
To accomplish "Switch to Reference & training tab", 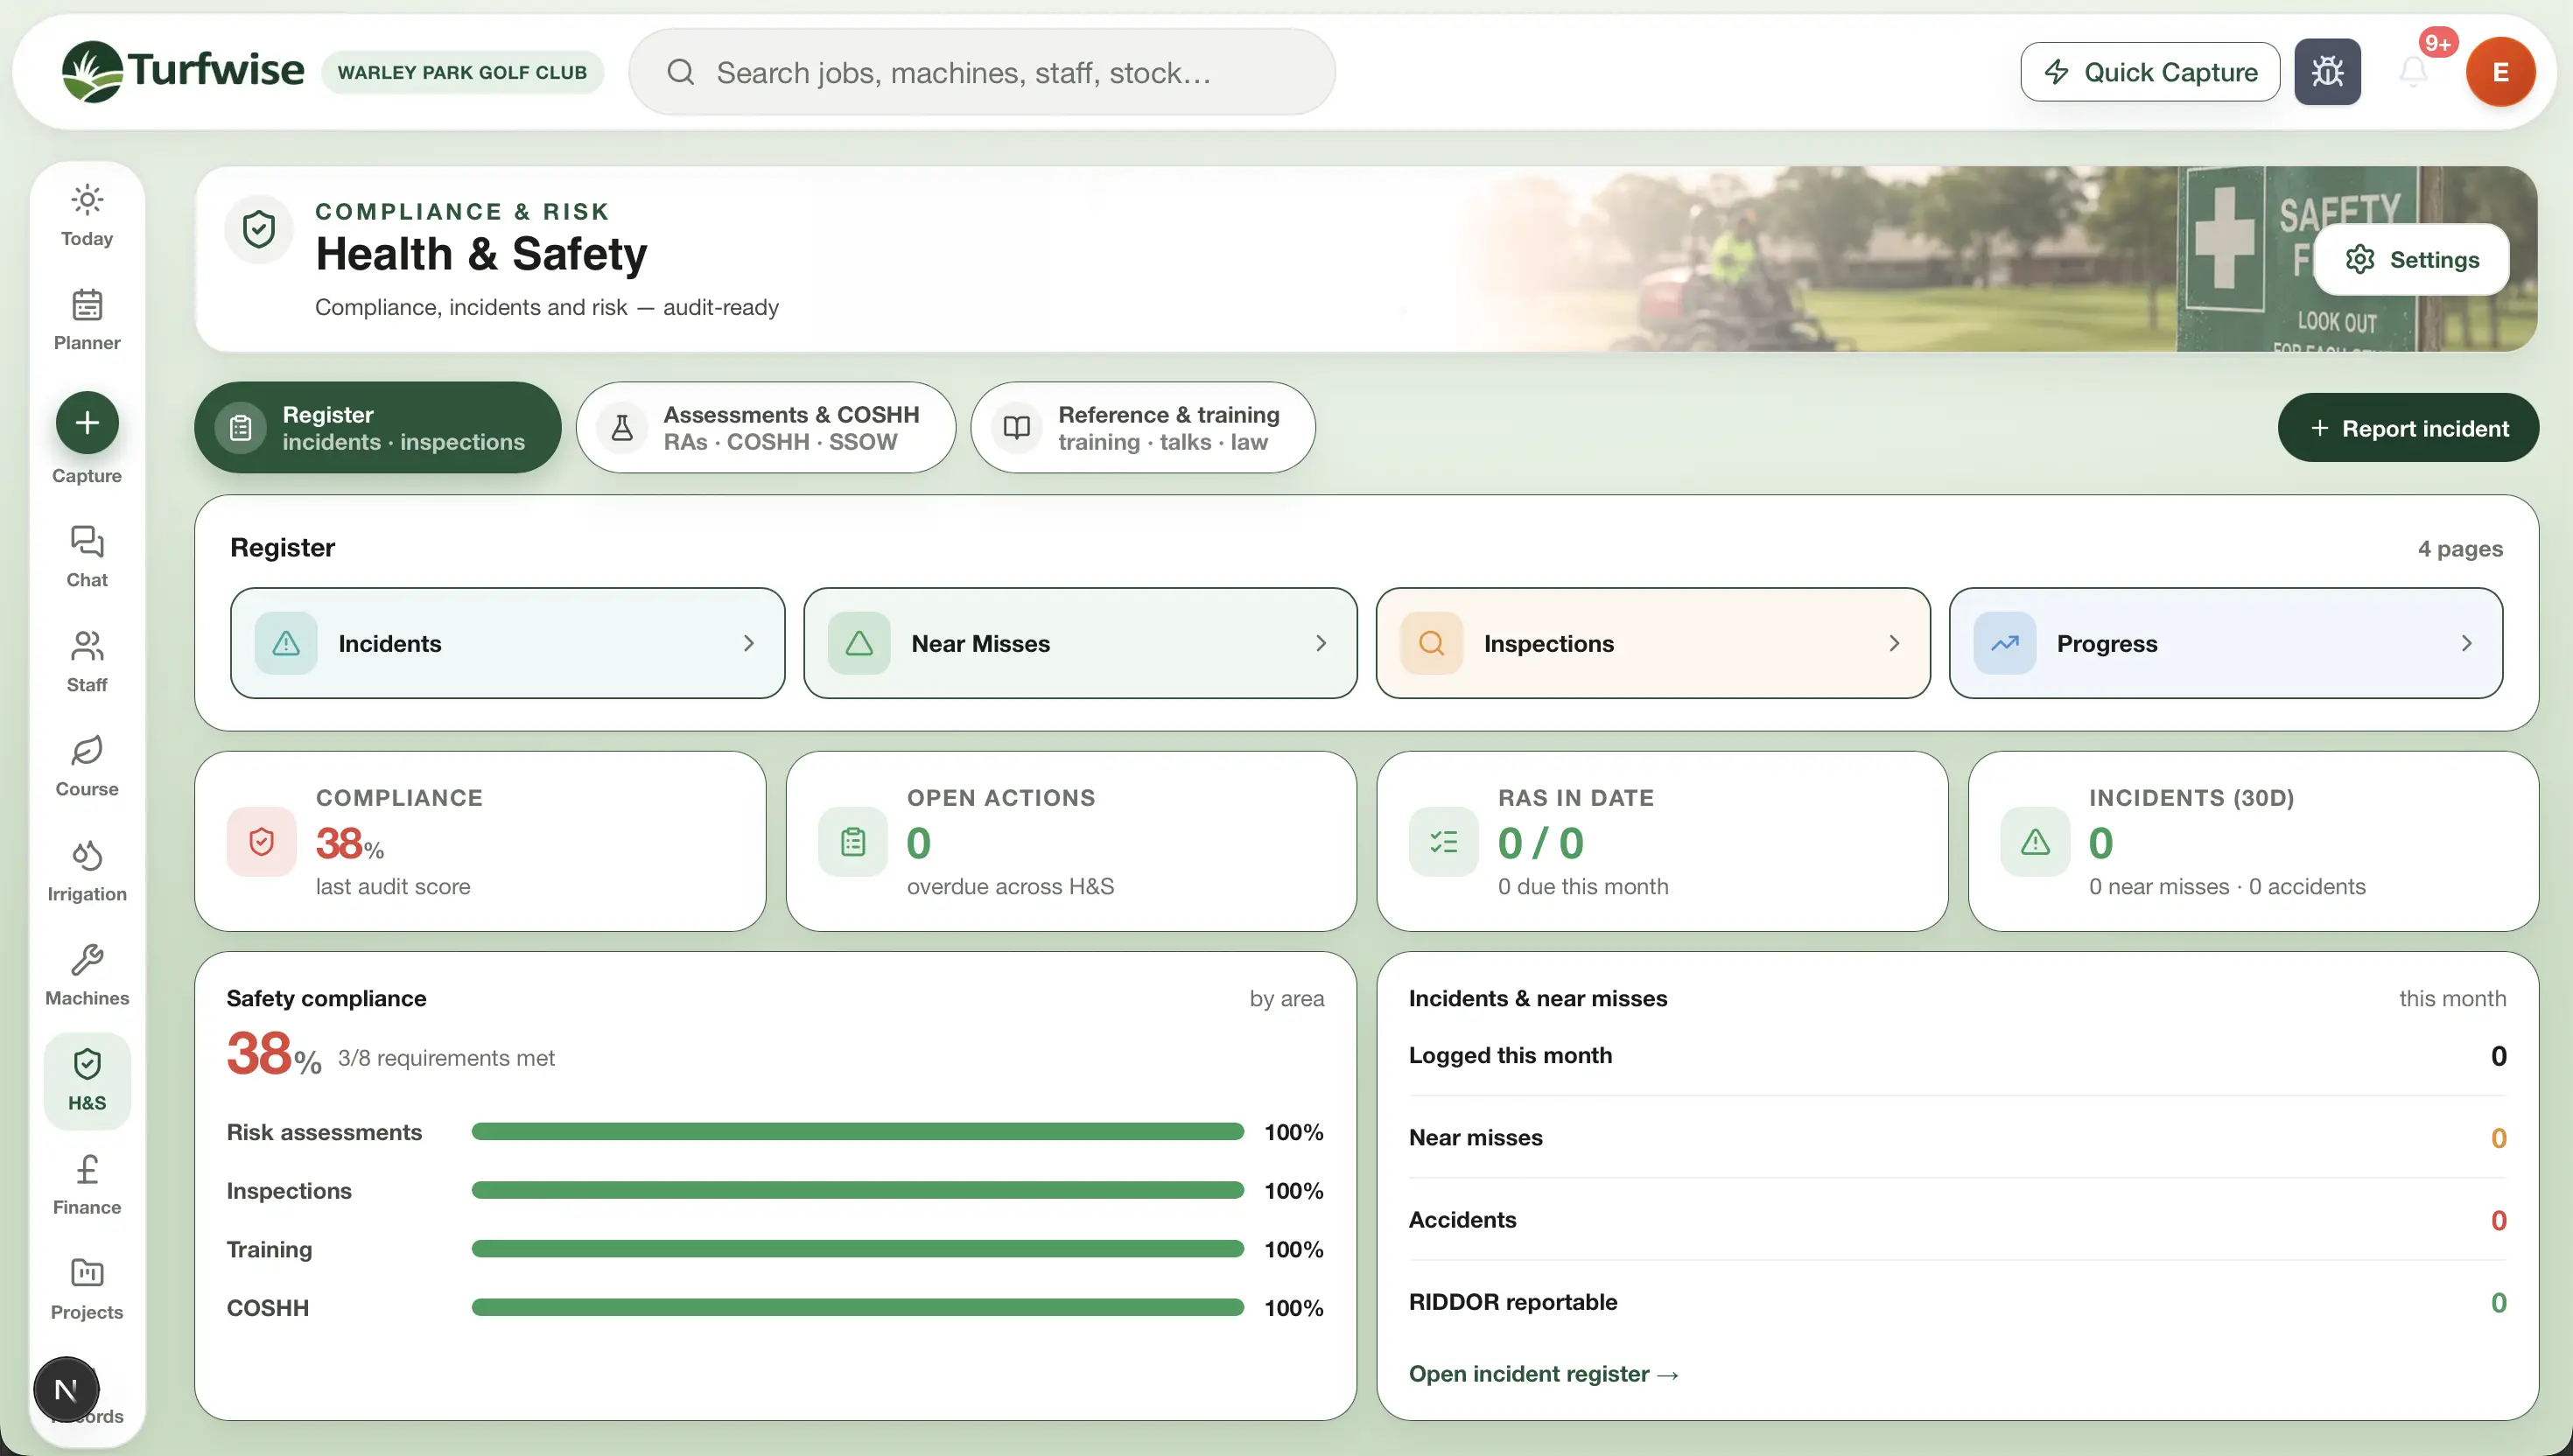I will 1143,428.
